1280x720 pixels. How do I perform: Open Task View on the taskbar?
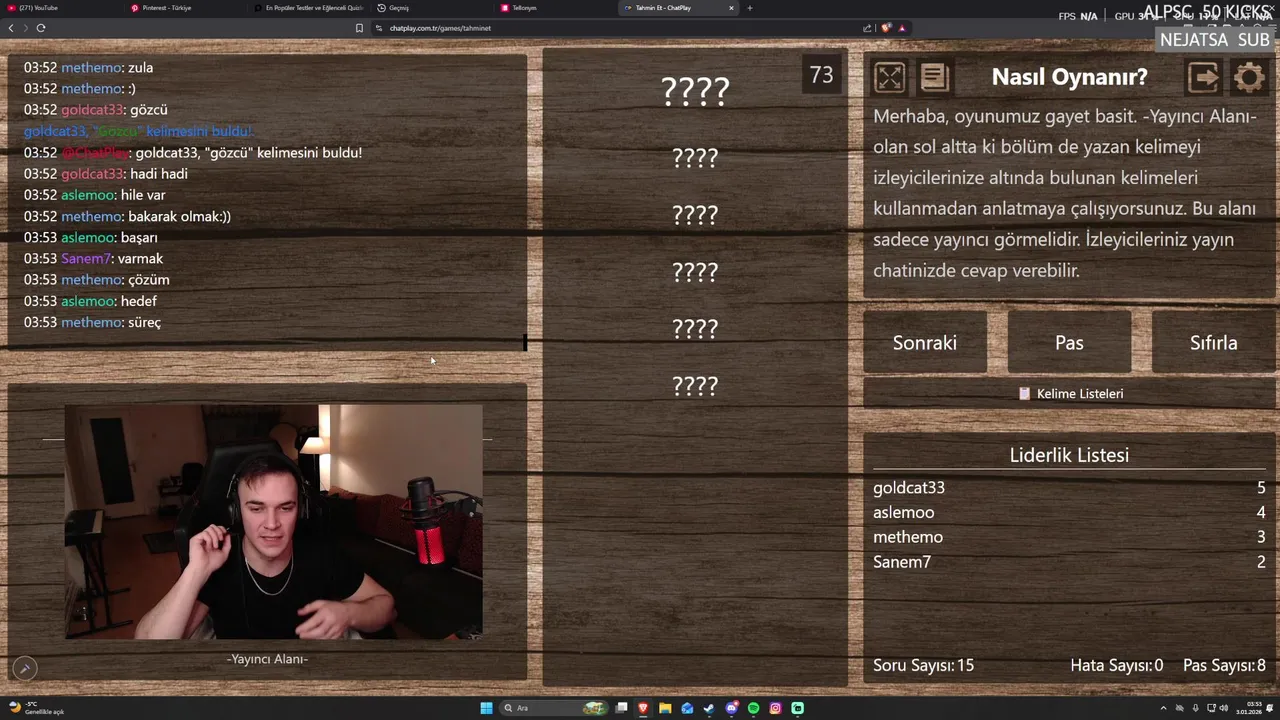point(621,708)
